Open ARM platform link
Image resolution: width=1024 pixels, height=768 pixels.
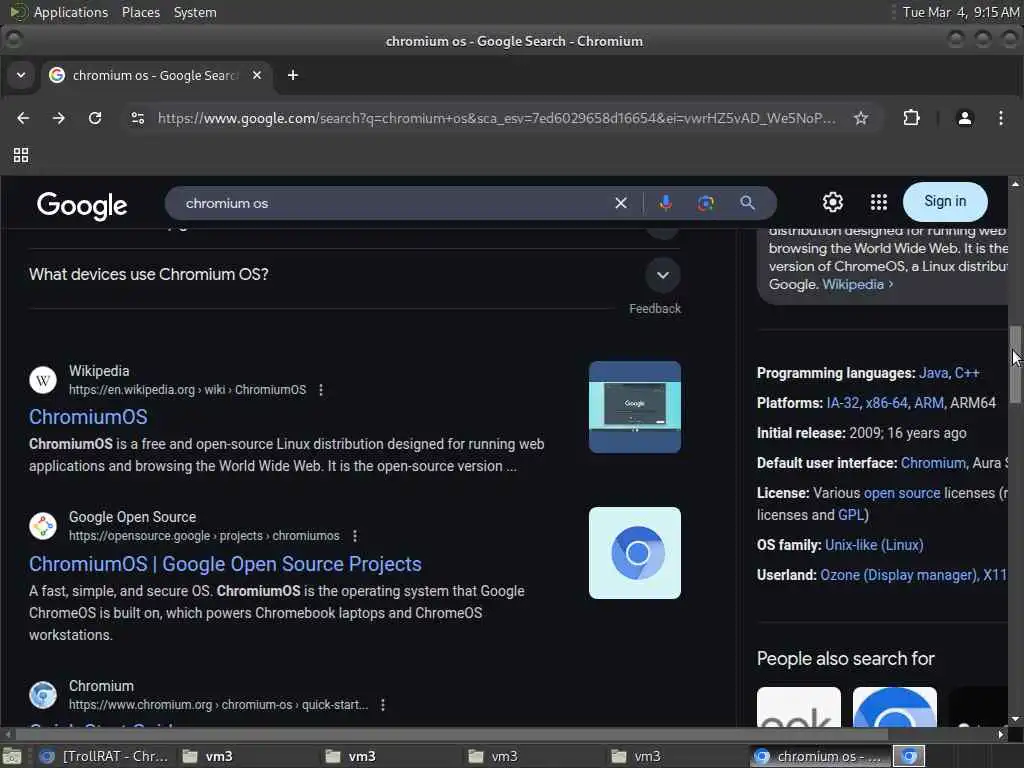[929, 404]
